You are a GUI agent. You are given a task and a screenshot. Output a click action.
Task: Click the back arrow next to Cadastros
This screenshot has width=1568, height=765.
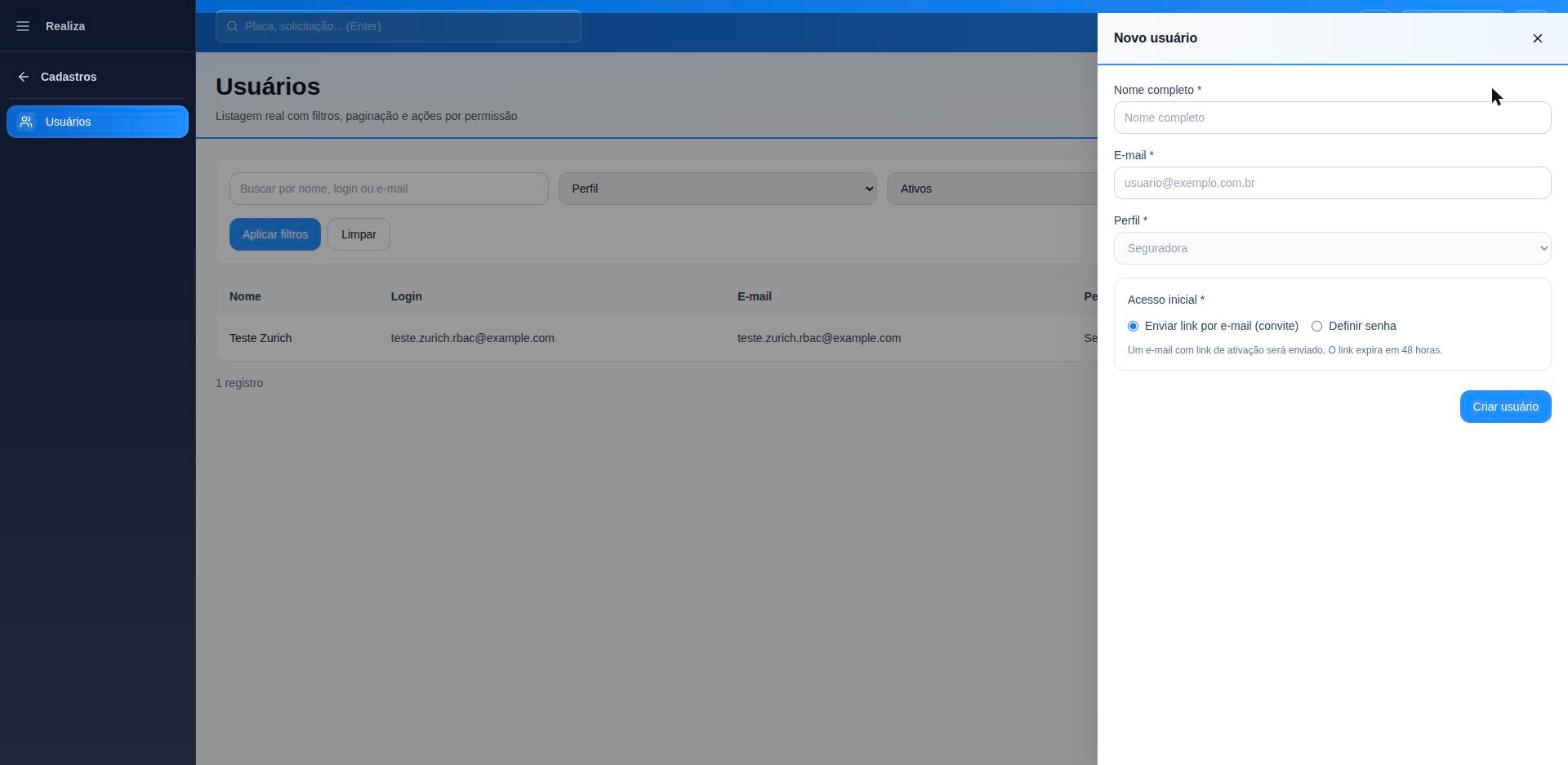(x=23, y=77)
